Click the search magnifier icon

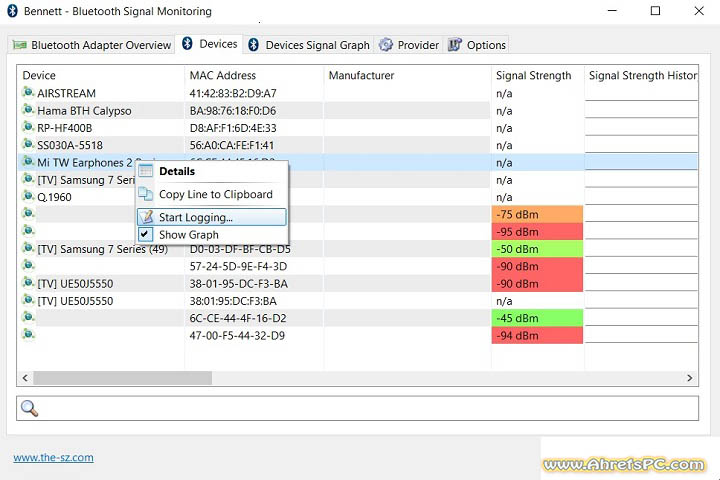(x=29, y=408)
